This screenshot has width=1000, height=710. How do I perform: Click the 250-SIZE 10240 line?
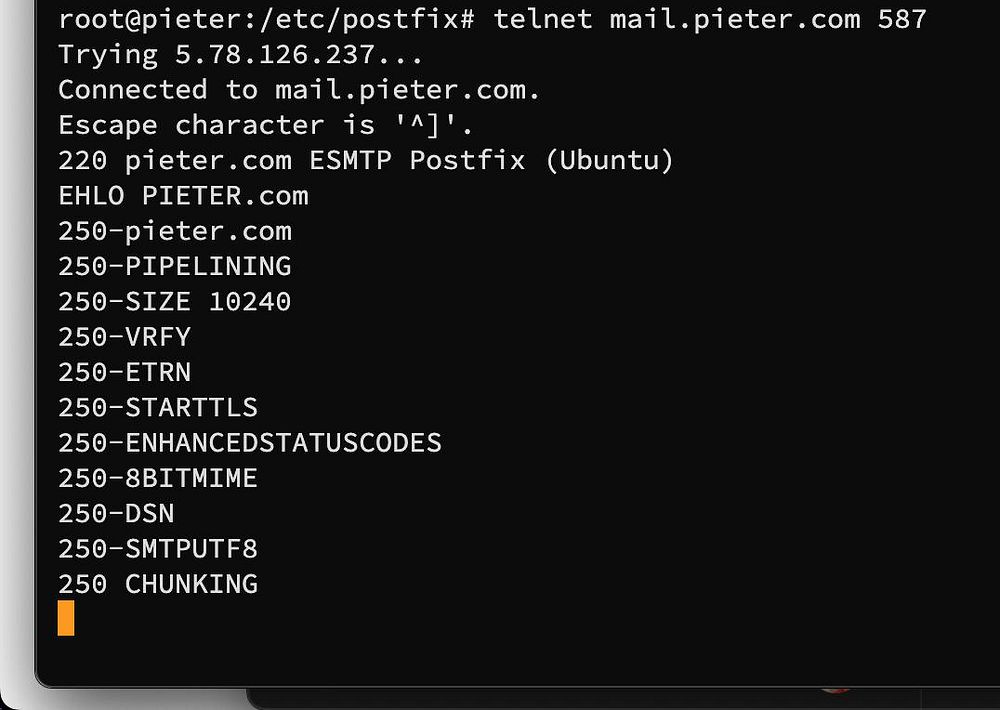click(175, 302)
